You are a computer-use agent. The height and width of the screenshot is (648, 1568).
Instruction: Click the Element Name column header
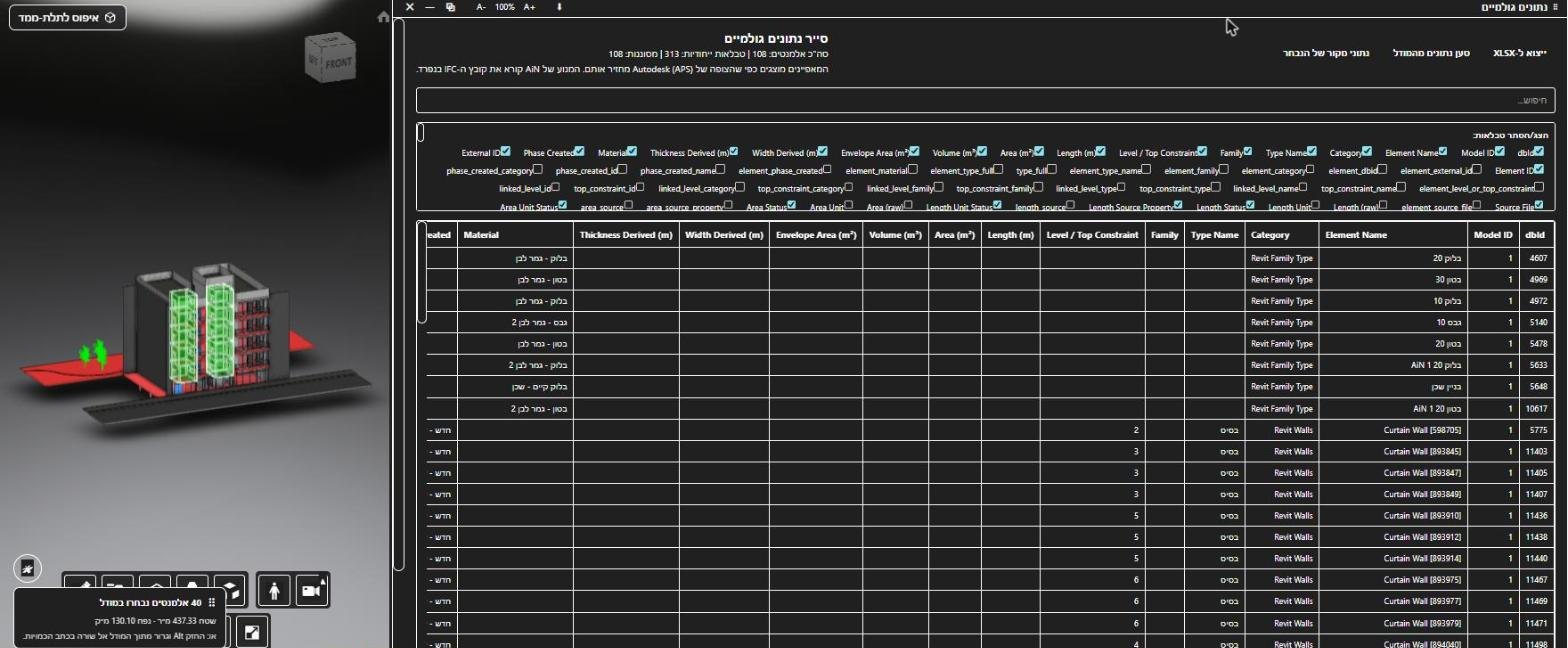pyautogui.click(x=1393, y=235)
